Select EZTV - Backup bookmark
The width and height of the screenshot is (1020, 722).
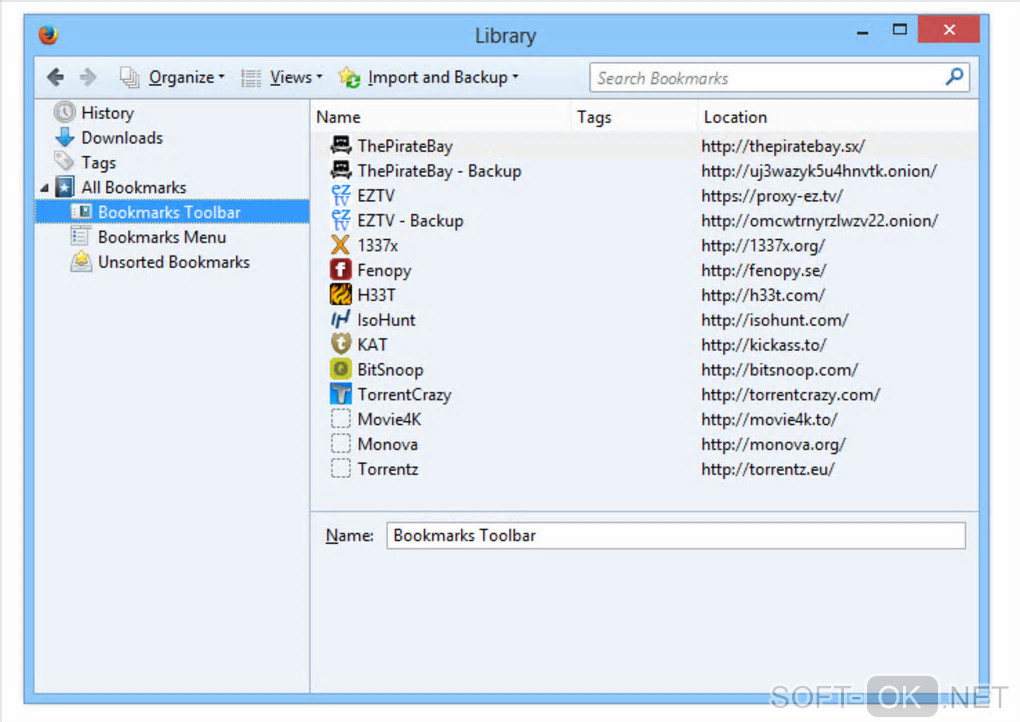click(x=410, y=221)
